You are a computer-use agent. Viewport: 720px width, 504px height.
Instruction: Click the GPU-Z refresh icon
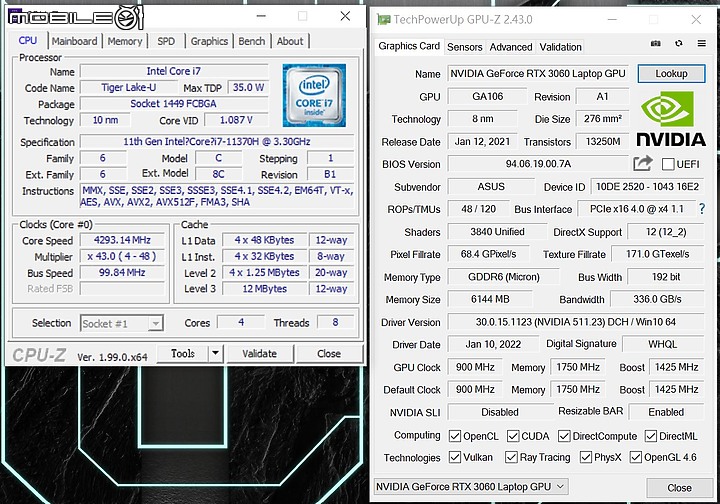pyautogui.click(x=679, y=43)
